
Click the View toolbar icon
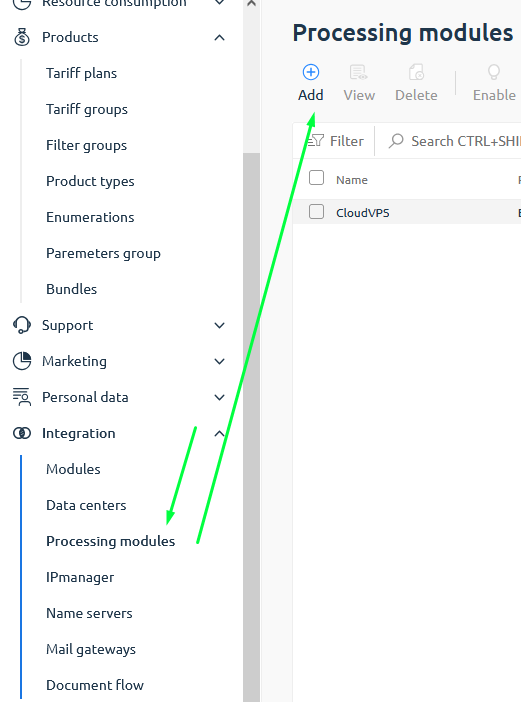pyautogui.click(x=359, y=72)
